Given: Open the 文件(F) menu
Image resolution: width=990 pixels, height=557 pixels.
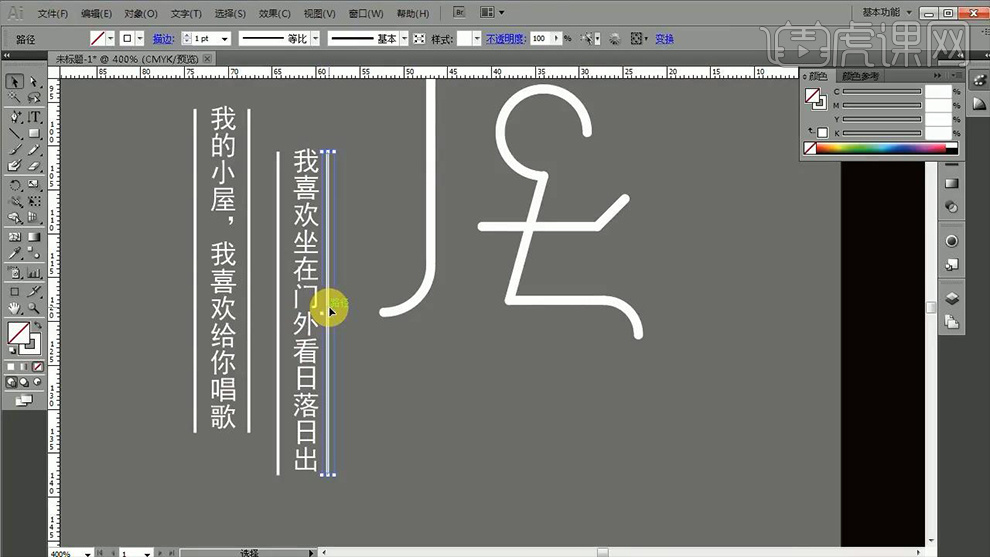Looking at the screenshot, I should click(53, 14).
